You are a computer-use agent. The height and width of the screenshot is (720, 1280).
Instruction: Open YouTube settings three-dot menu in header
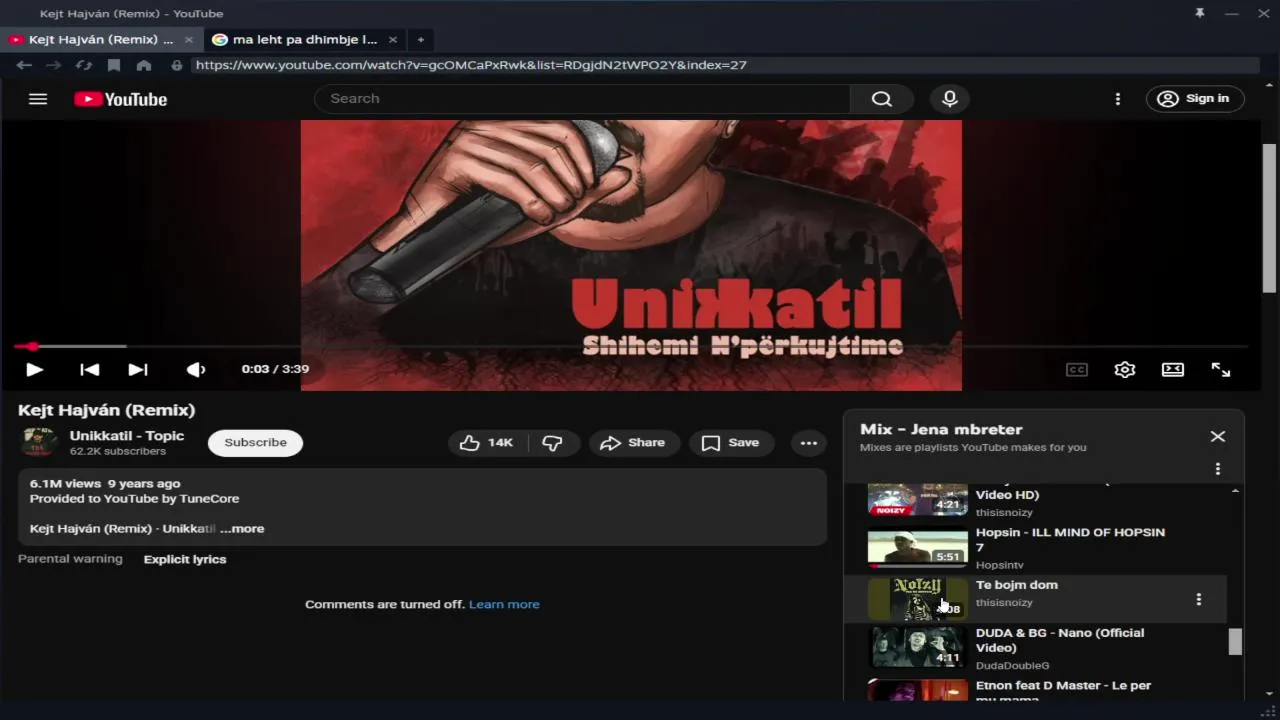(1118, 99)
